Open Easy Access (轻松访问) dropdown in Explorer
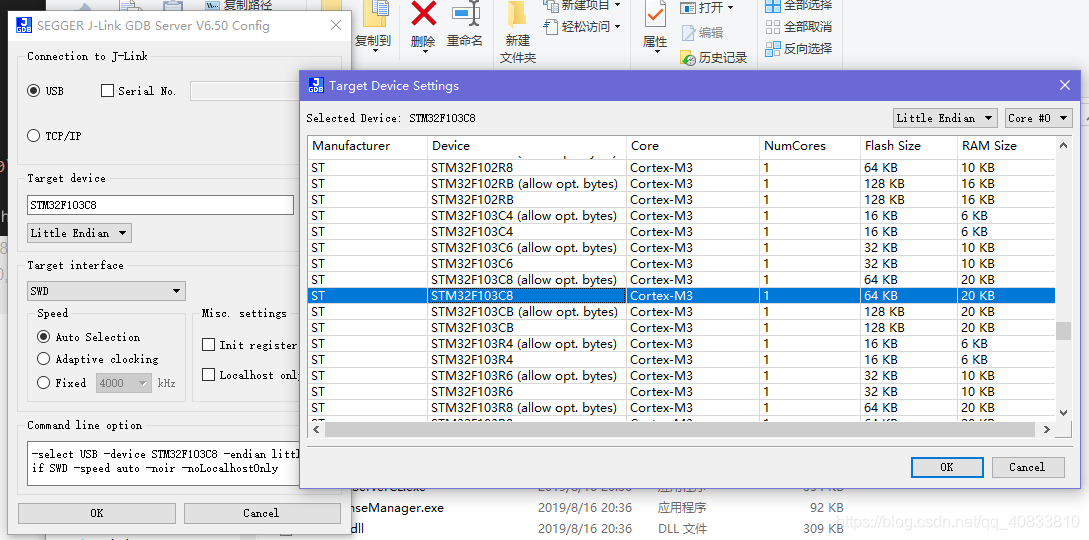Image resolution: width=1089 pixels, height=540 pixels. point(582,27)
